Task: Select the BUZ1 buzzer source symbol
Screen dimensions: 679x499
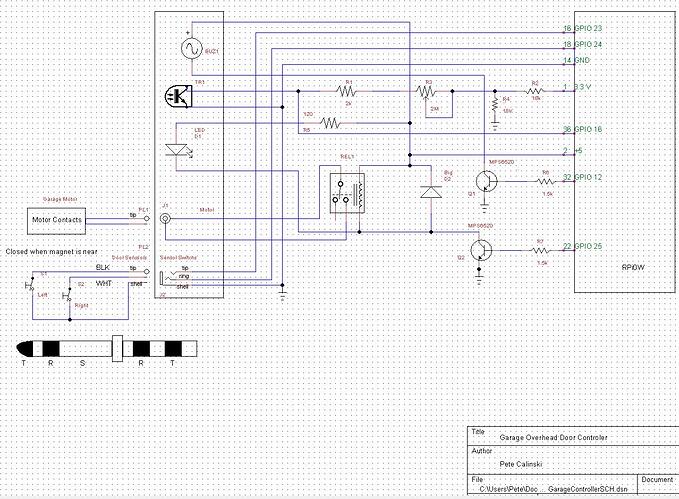Action: [191, 49]
